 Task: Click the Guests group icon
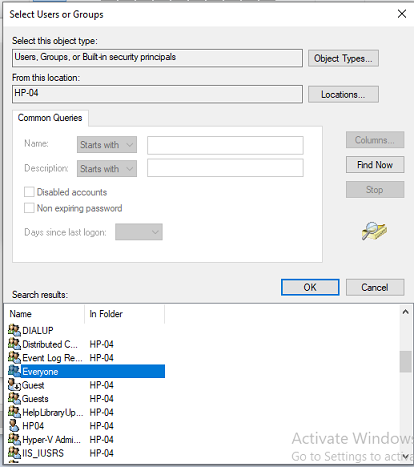[x=14, y=398]
